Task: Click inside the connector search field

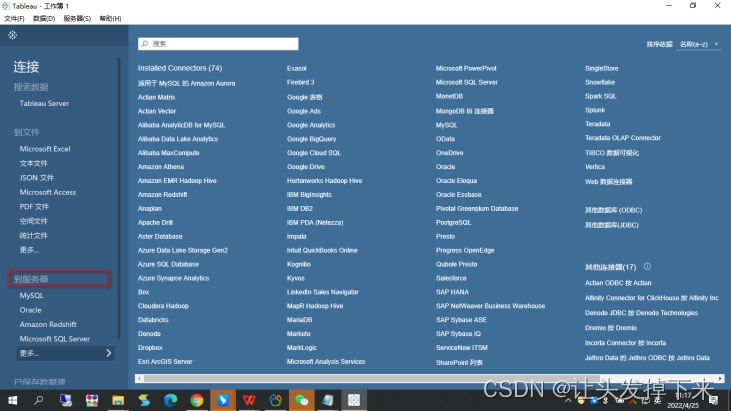Action: (218, 44)
